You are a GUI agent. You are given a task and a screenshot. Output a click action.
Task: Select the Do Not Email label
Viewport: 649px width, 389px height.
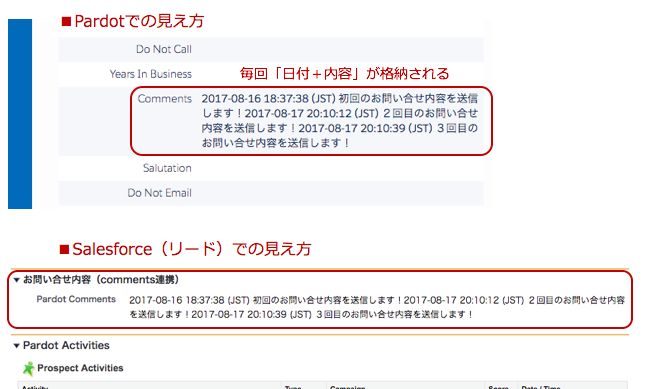159,193
